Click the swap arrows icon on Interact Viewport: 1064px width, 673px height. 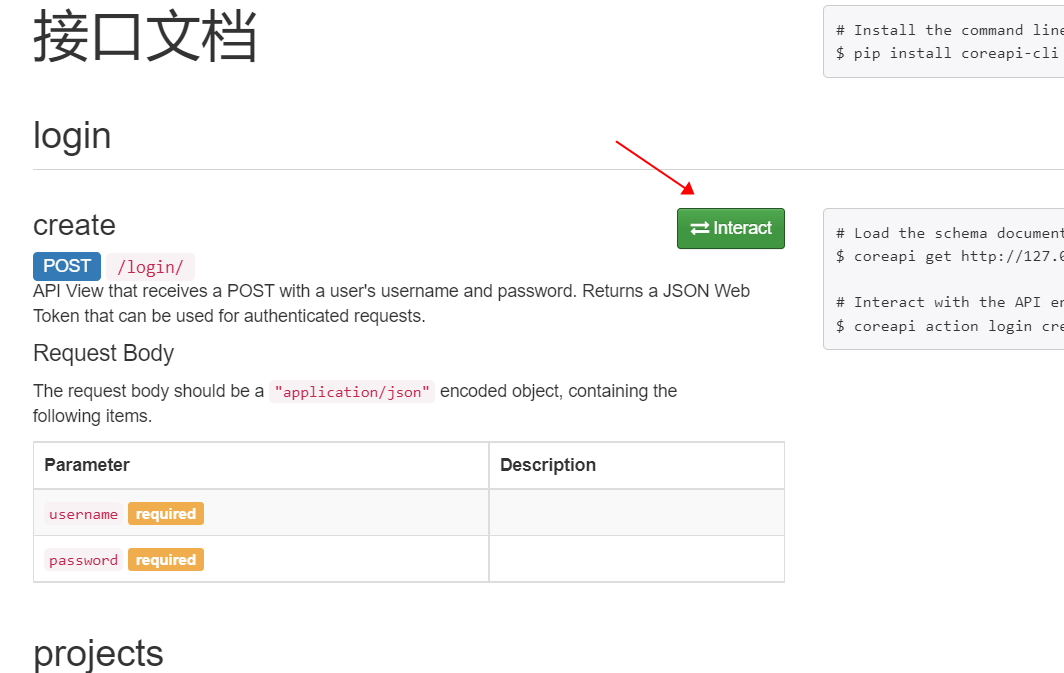pyautogui.click(x=700, y=229)
